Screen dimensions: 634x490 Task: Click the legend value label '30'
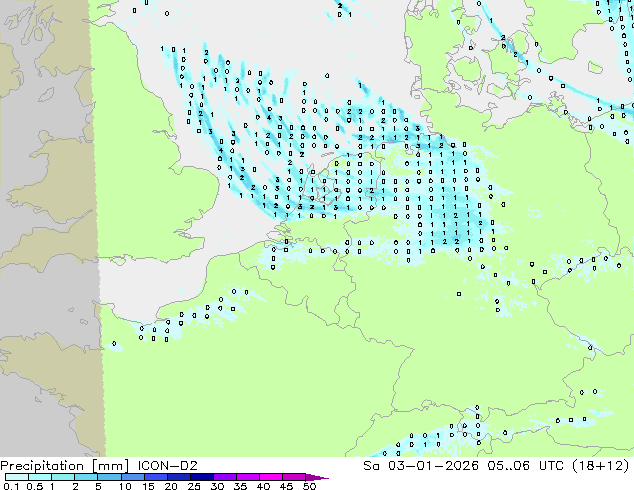[x=217, y=486]
